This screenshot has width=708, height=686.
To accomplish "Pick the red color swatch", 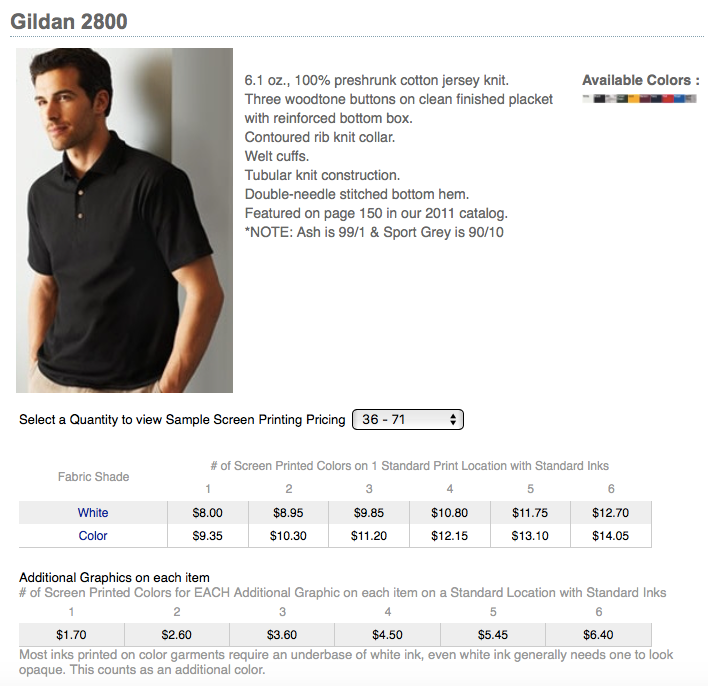I will click(668, 98).
